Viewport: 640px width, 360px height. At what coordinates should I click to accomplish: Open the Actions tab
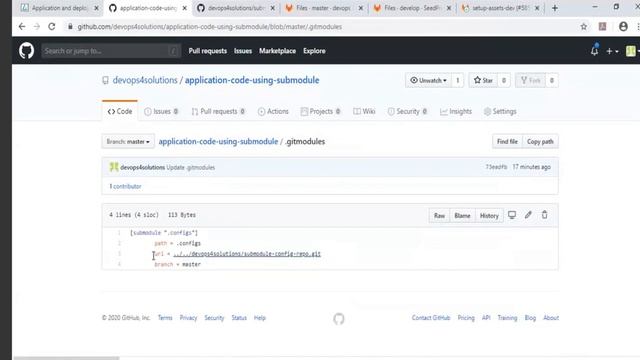[273, 111]
